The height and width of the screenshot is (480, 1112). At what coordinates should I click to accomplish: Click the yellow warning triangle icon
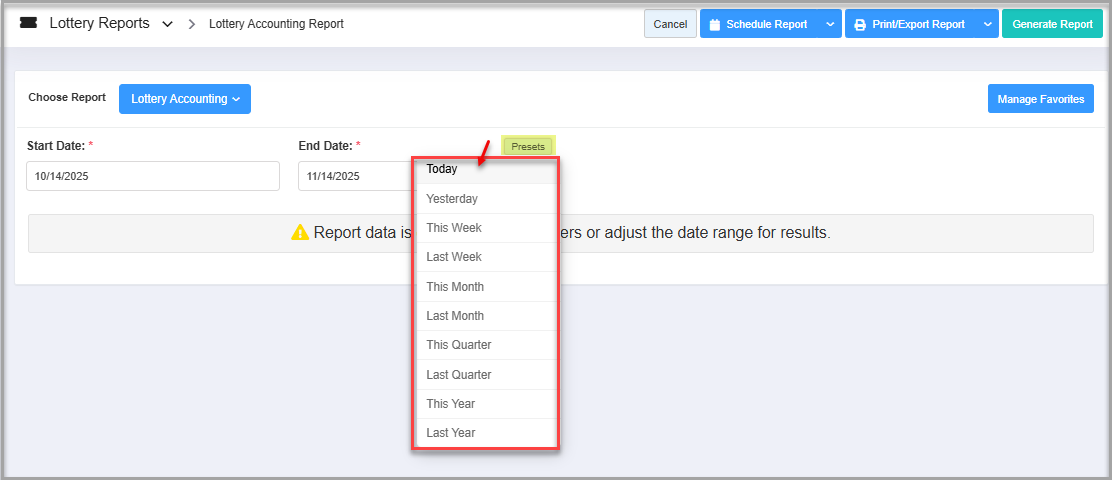tap(300, 233)
